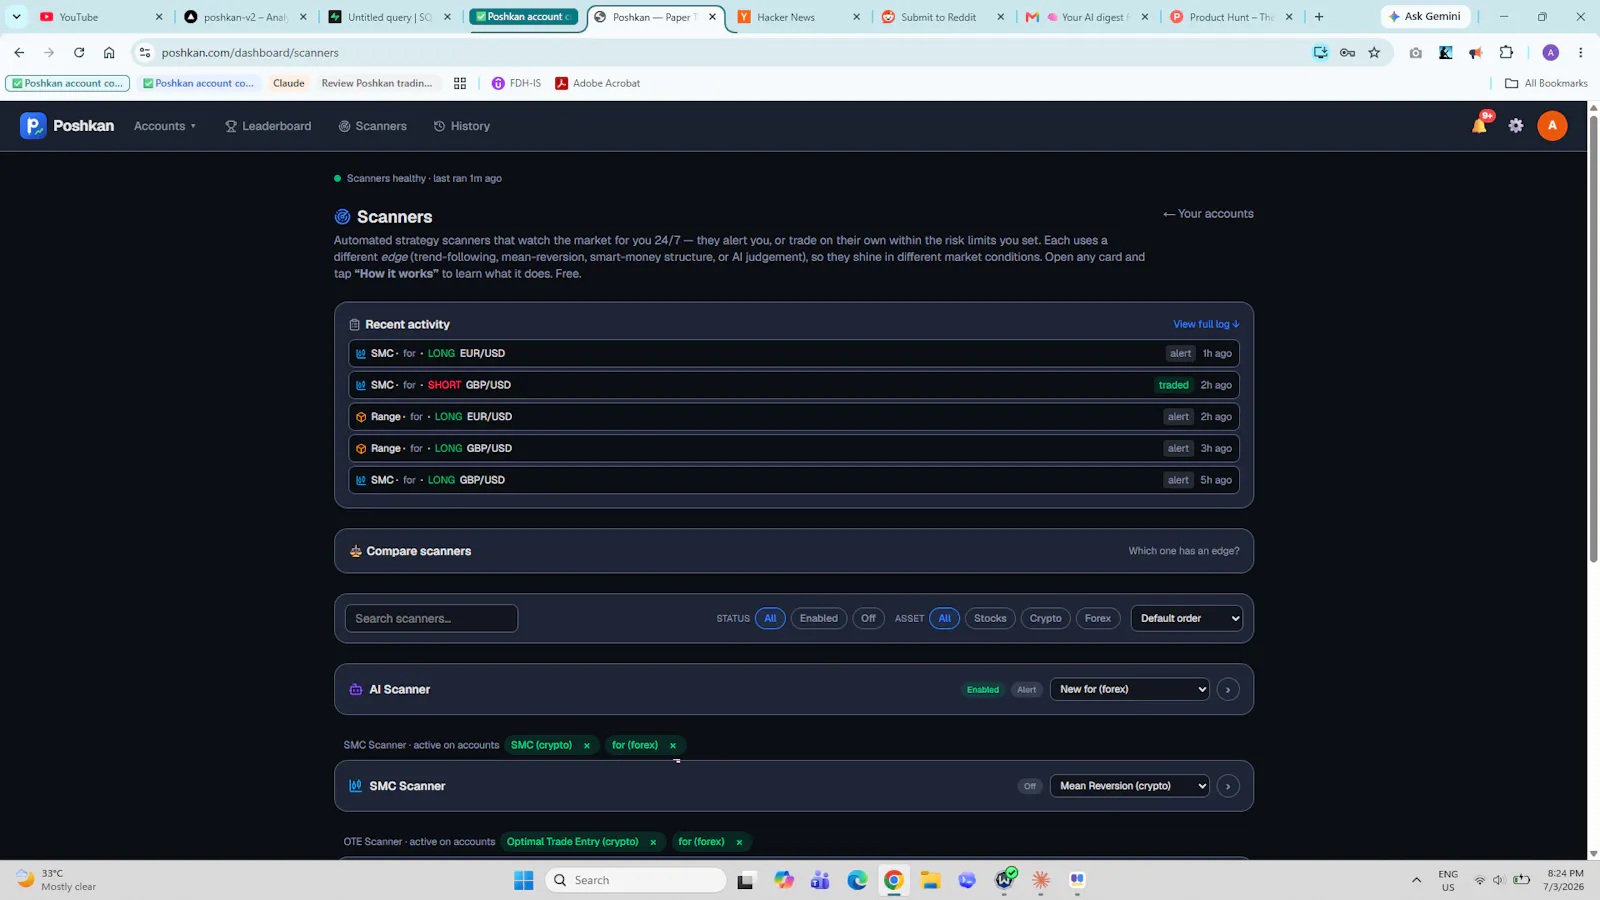Filter scanners by Off status
1600x900 pixels.
pos(868,618)
